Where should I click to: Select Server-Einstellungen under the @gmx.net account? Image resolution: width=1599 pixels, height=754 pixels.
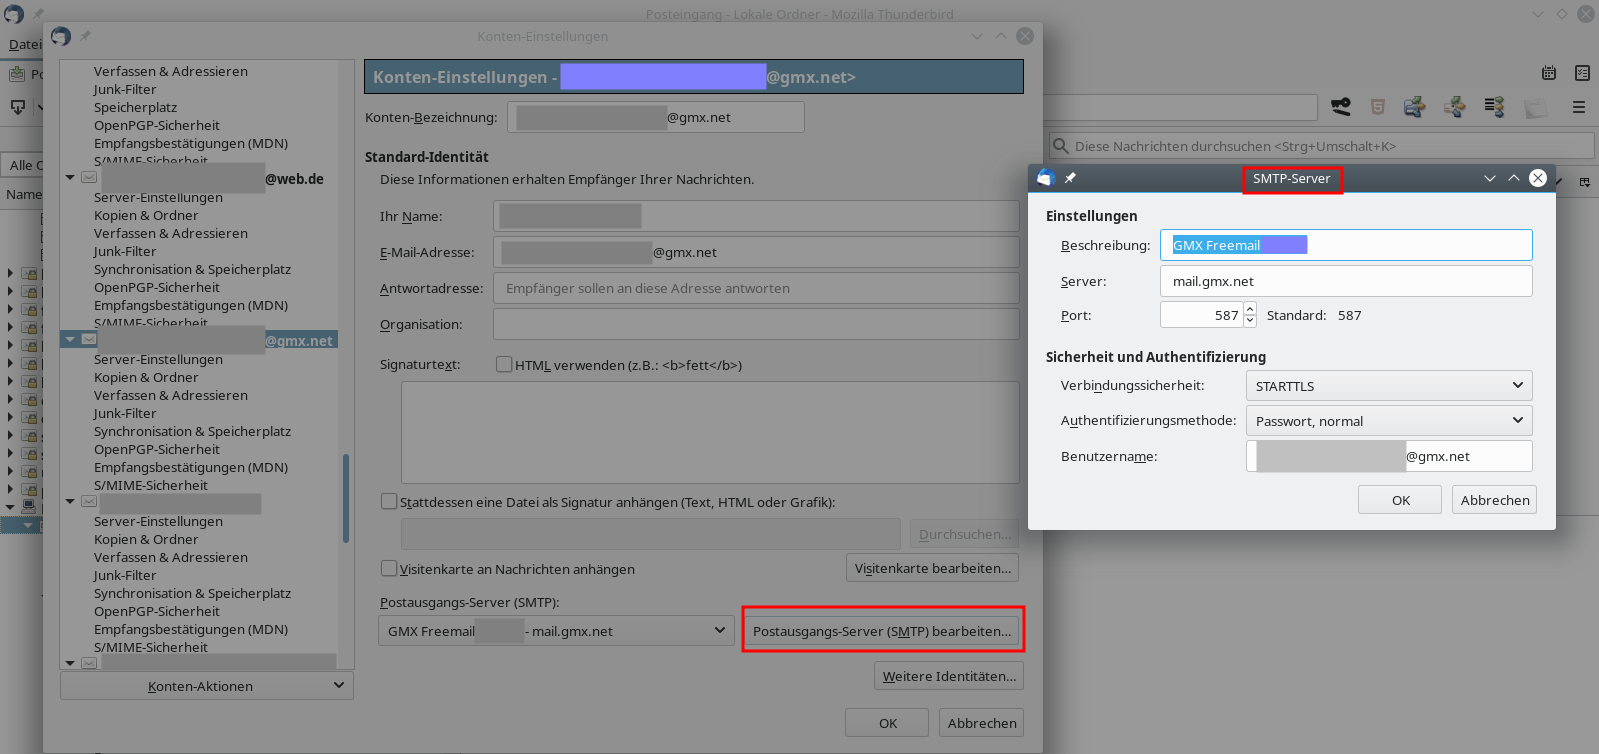tap(158, 359)
